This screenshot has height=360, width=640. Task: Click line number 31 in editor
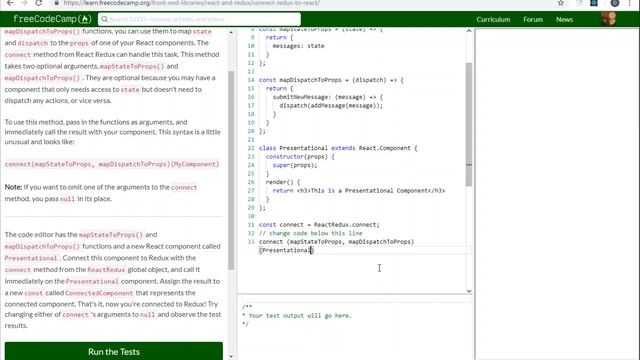pyautogui.click(x=251, y=224)
